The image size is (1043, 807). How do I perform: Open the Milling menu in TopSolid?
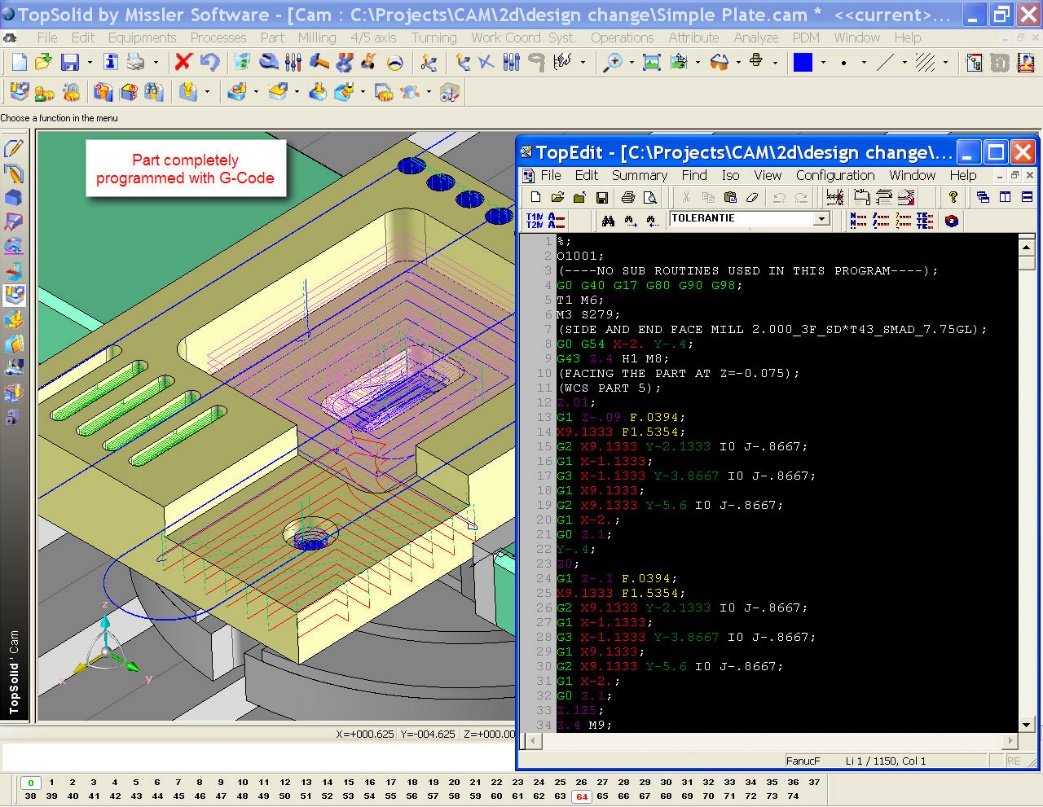pos(317,38)
